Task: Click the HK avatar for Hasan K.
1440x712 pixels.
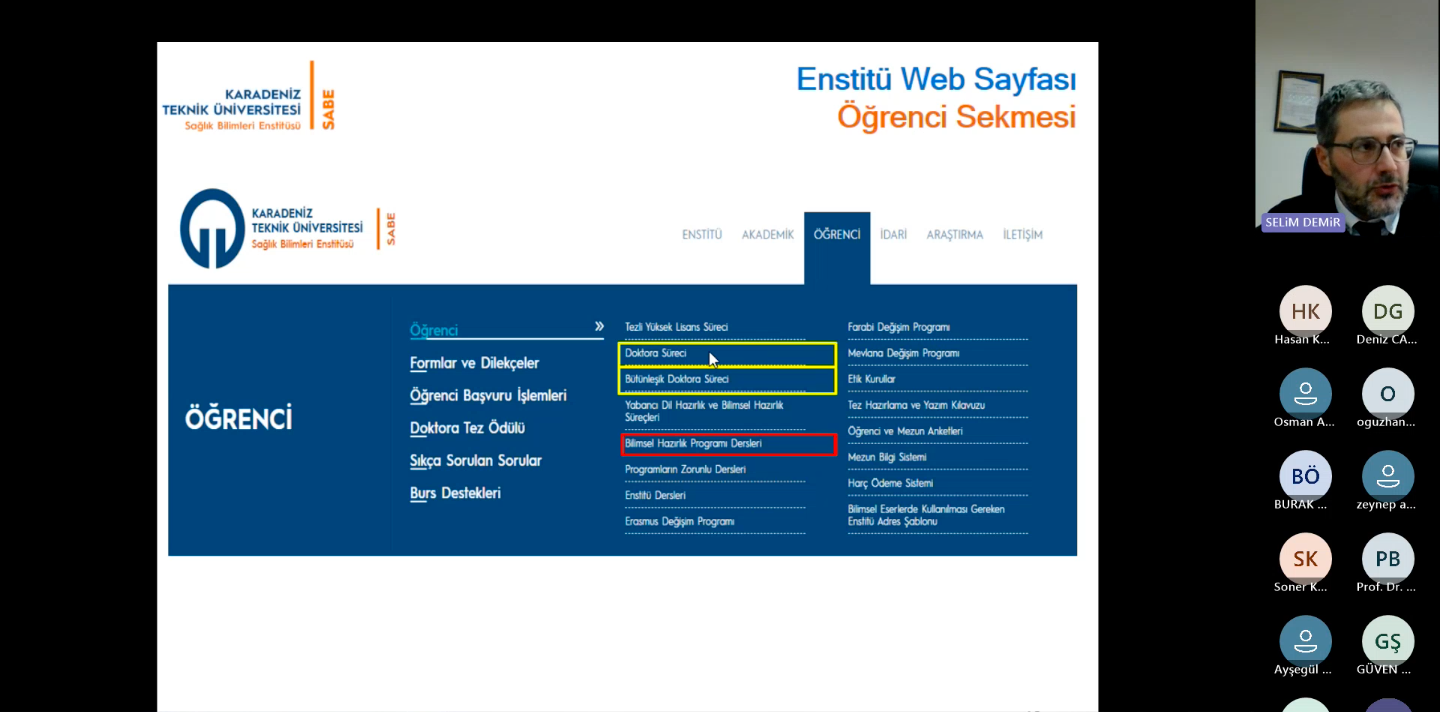Action: [x=1305, y=311]
